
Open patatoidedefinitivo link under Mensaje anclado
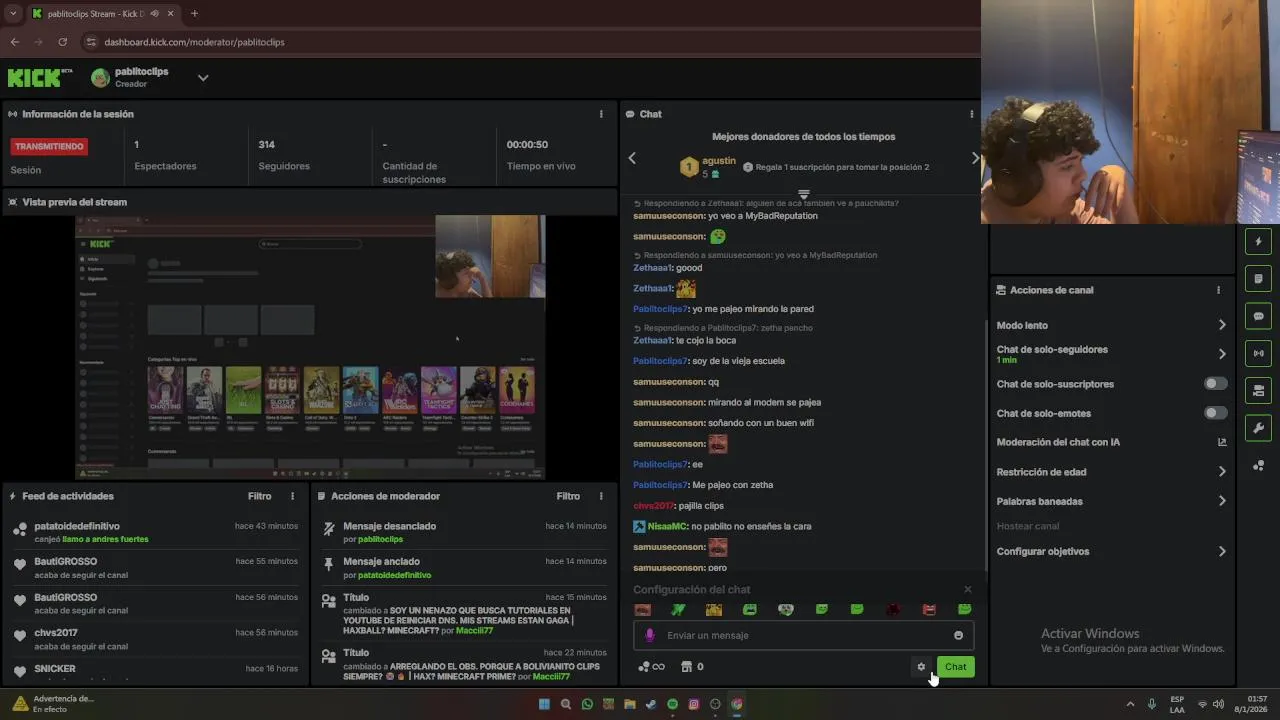(x=394, y=575)
